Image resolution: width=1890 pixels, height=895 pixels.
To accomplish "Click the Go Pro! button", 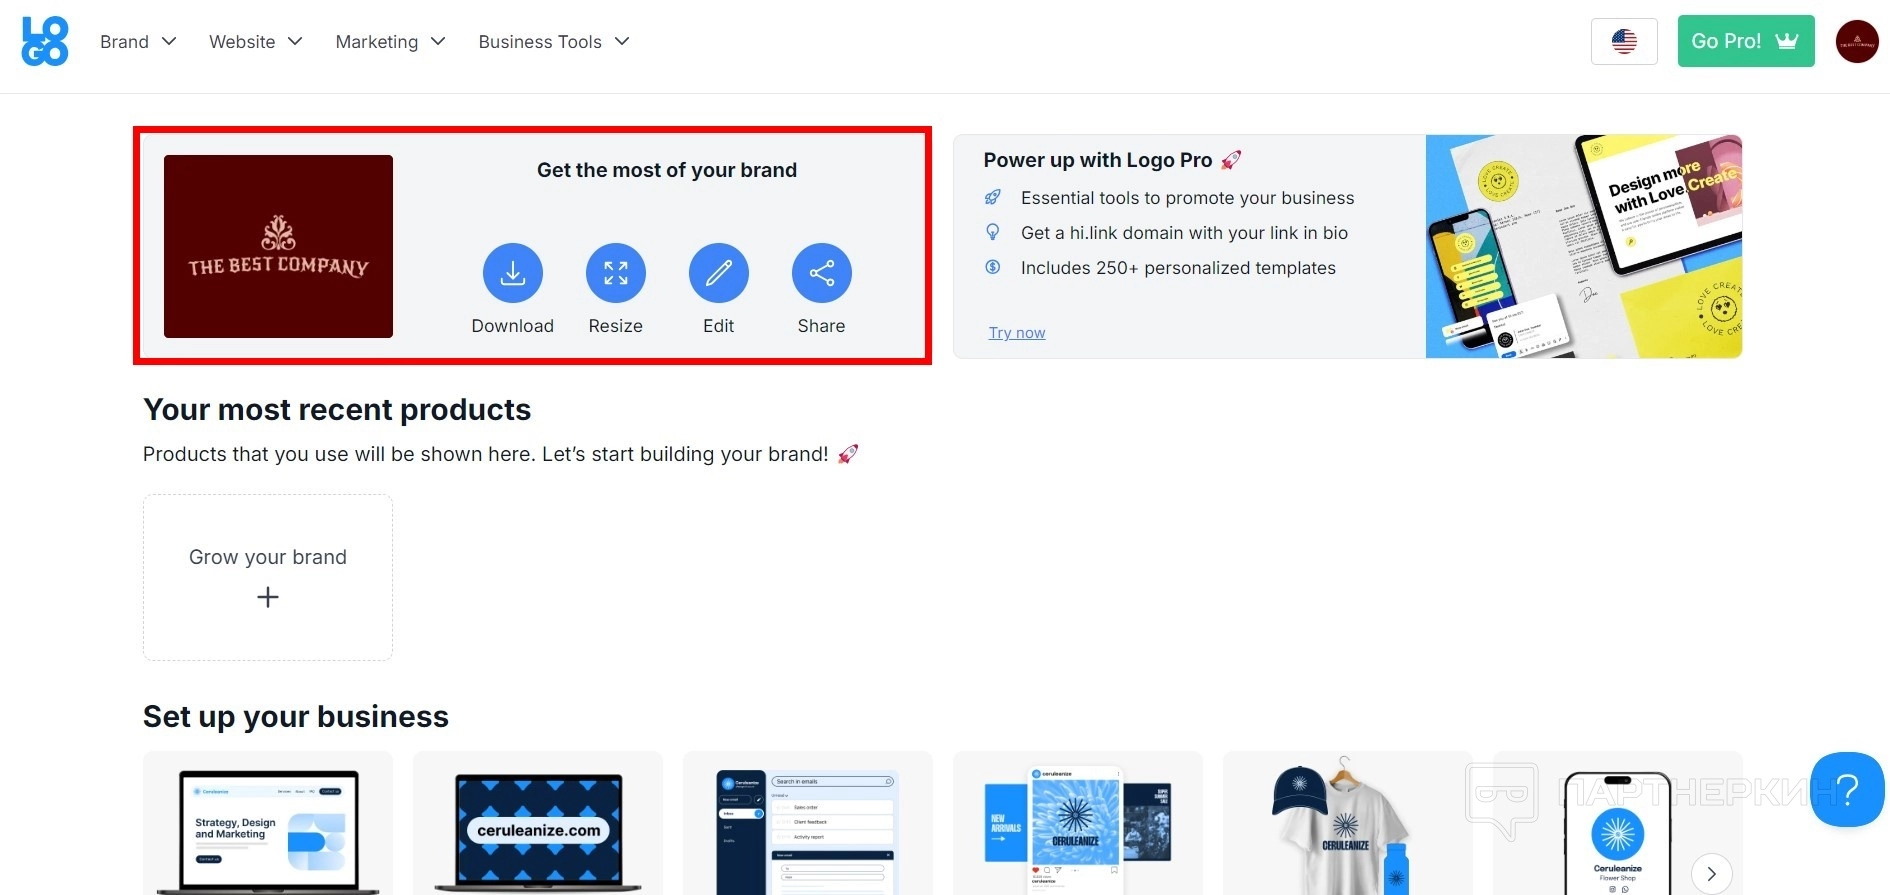I will point(1746,41).
